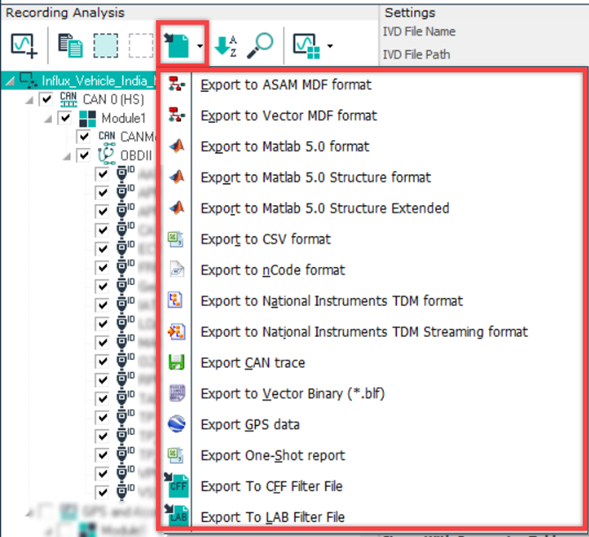
Task: Click the sort A to Z icon
Action: coord(225,46)
